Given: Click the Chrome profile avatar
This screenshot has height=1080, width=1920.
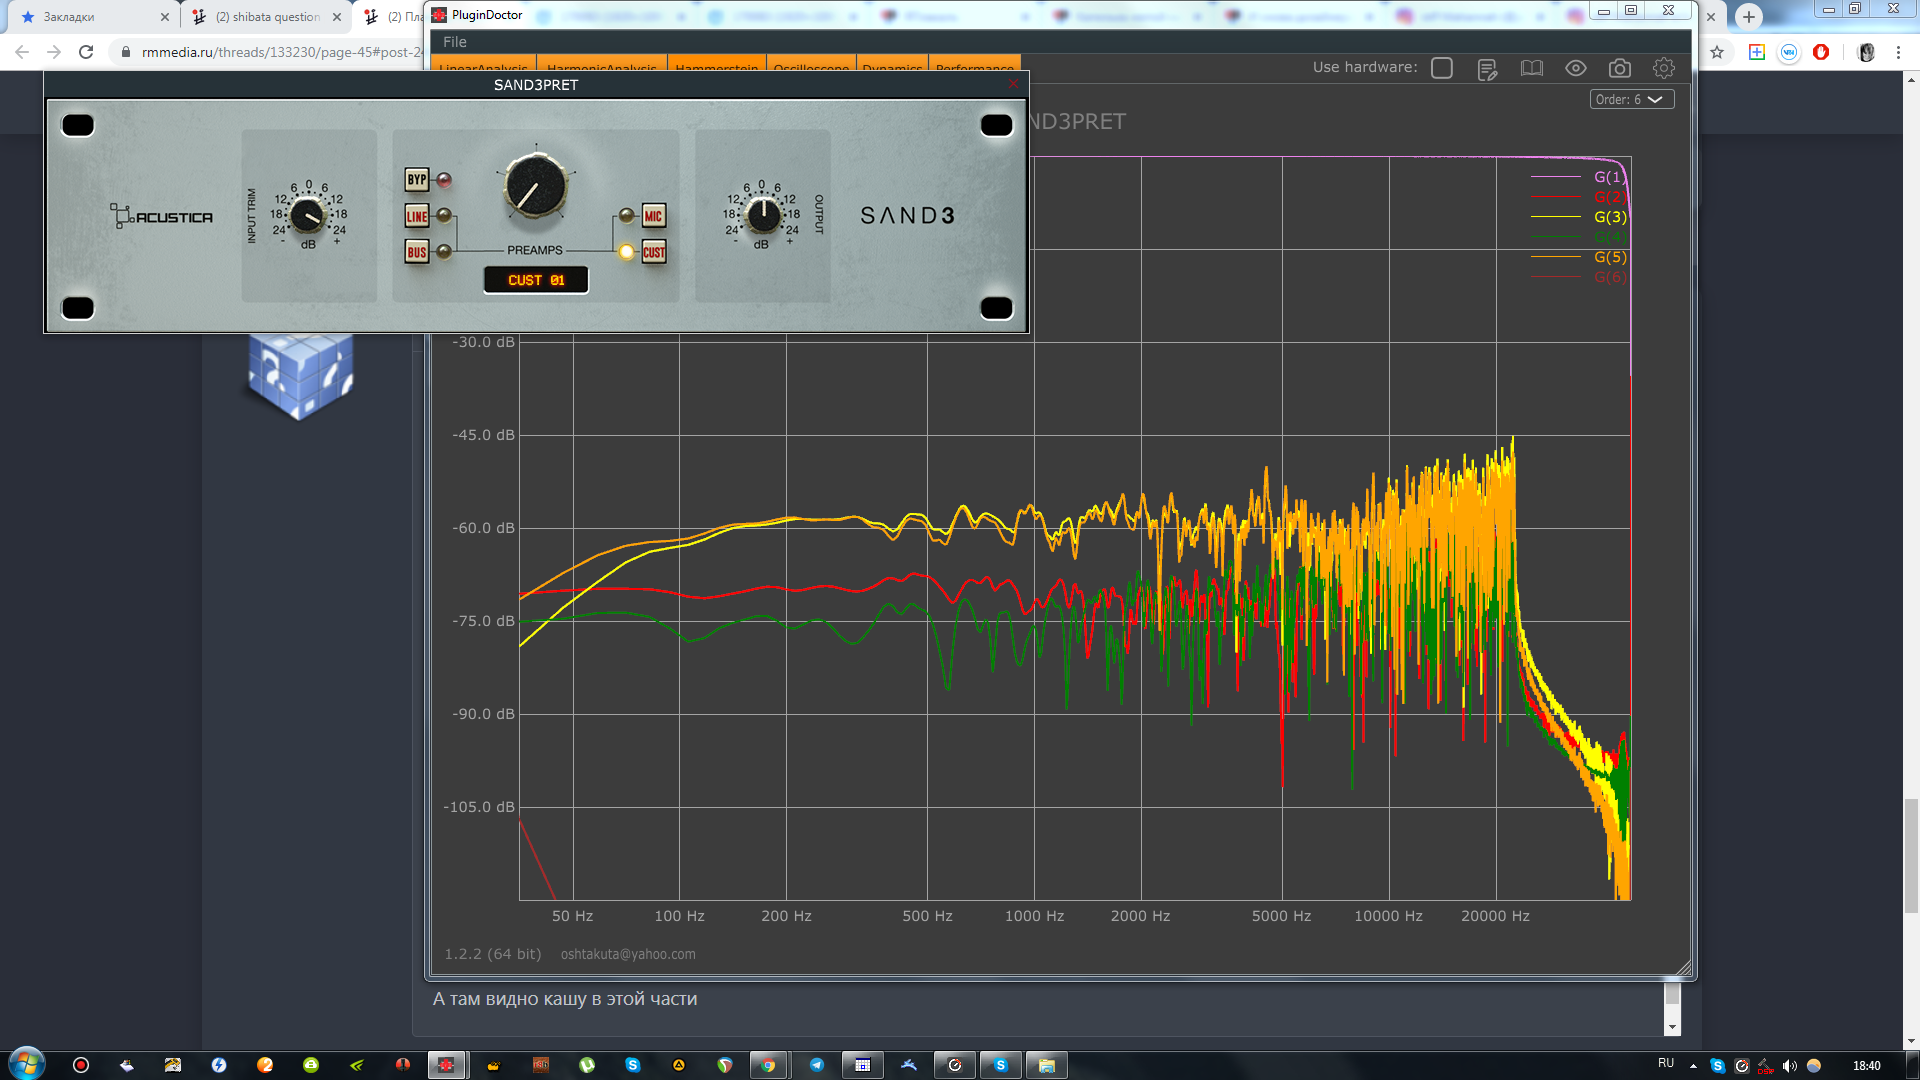Looking at the screenshot, I should coord(1866,52).
